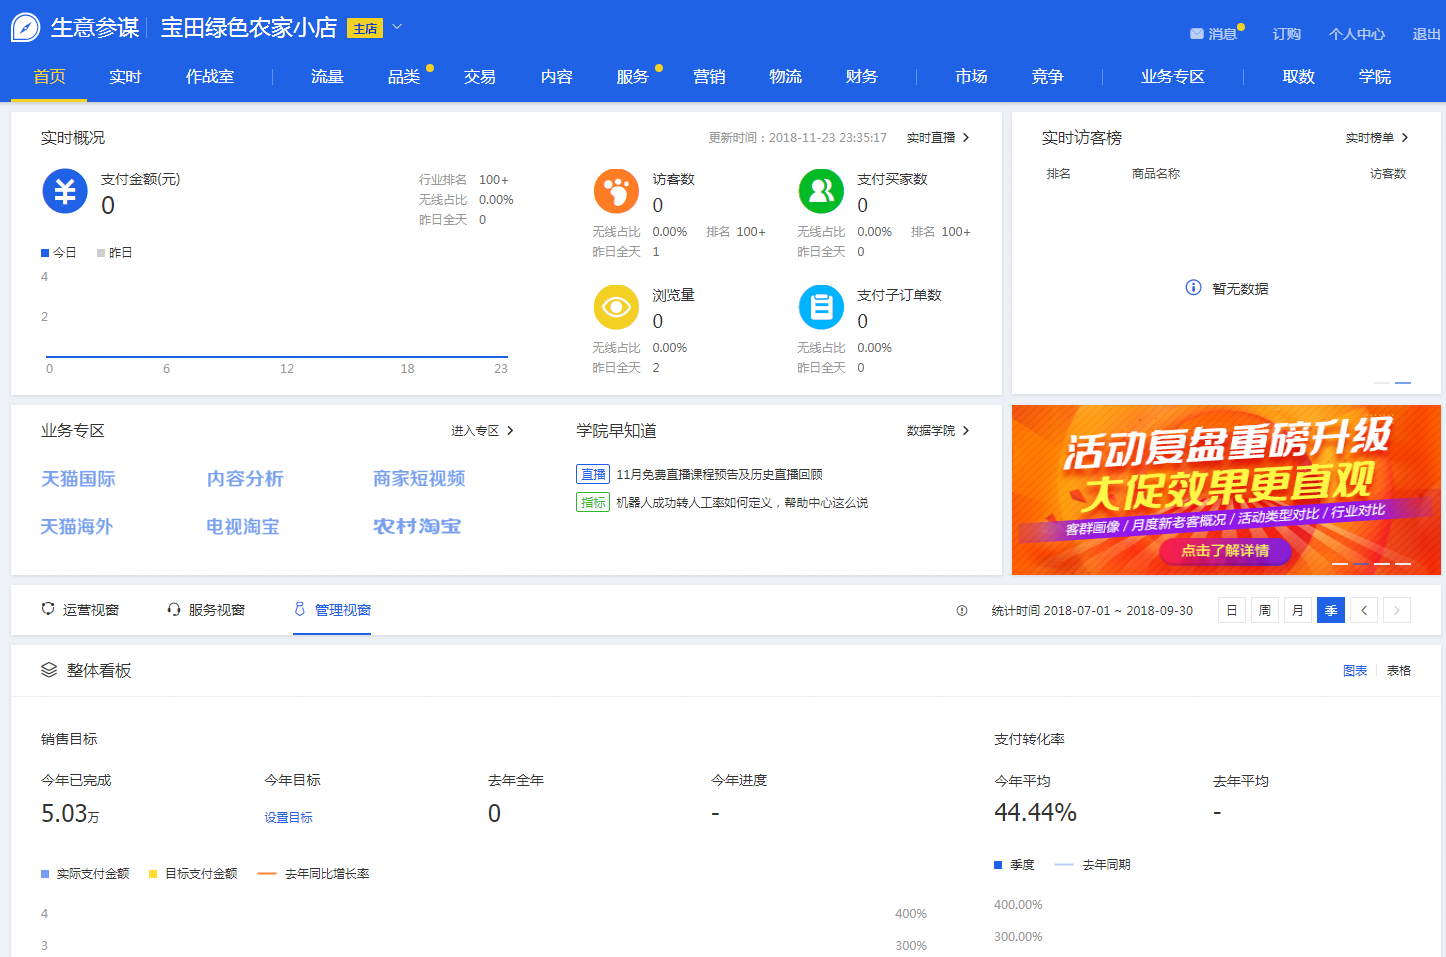This screenshot has width=1446, height=957.
Task: Go to previous period with left arrow
Action: click(x=1364, y=610)
